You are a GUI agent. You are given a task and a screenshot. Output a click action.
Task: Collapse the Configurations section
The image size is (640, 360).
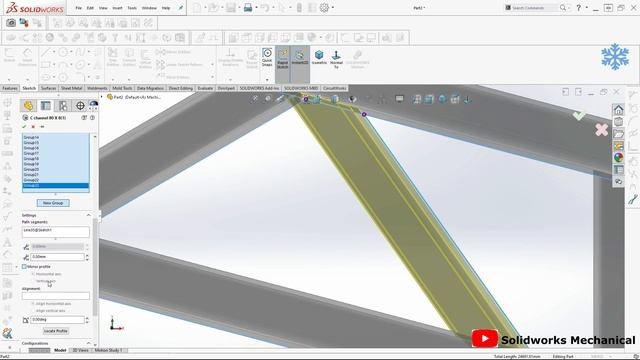[88, 343]
